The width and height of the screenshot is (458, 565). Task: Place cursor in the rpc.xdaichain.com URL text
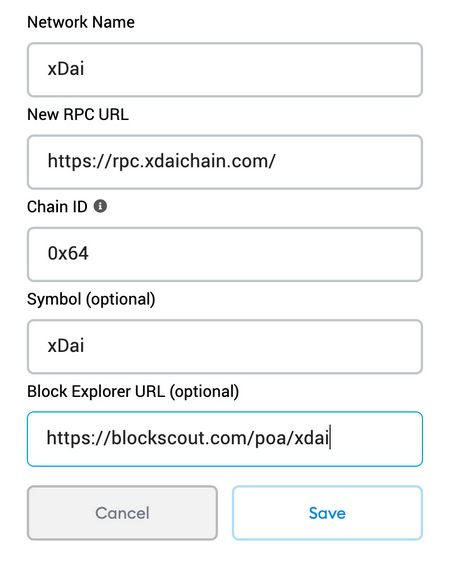point(161,161)
